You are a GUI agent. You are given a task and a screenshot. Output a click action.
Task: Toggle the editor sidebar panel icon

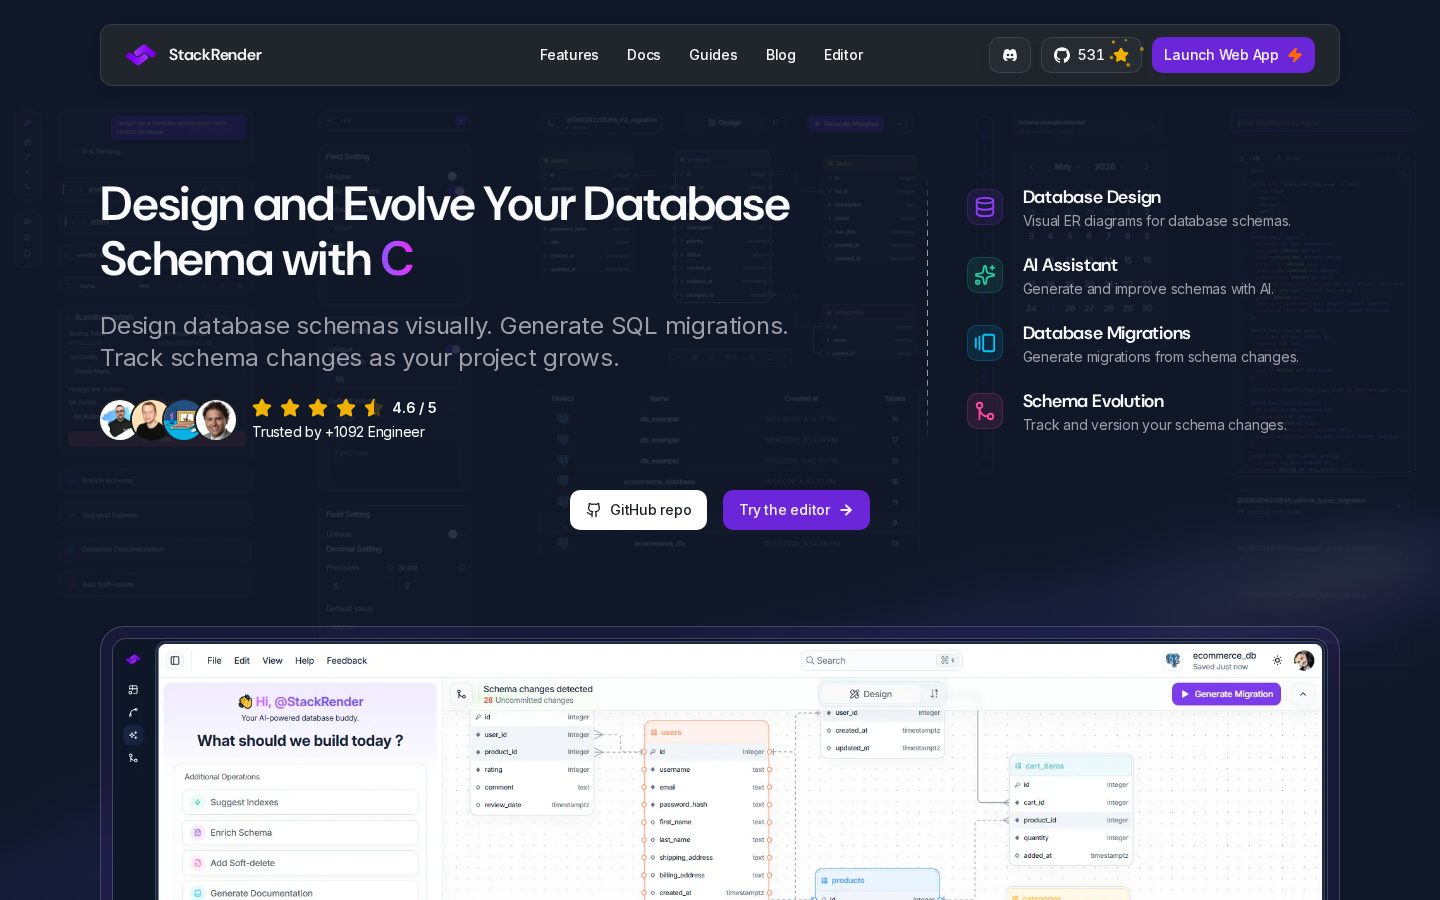pos(175,661)
